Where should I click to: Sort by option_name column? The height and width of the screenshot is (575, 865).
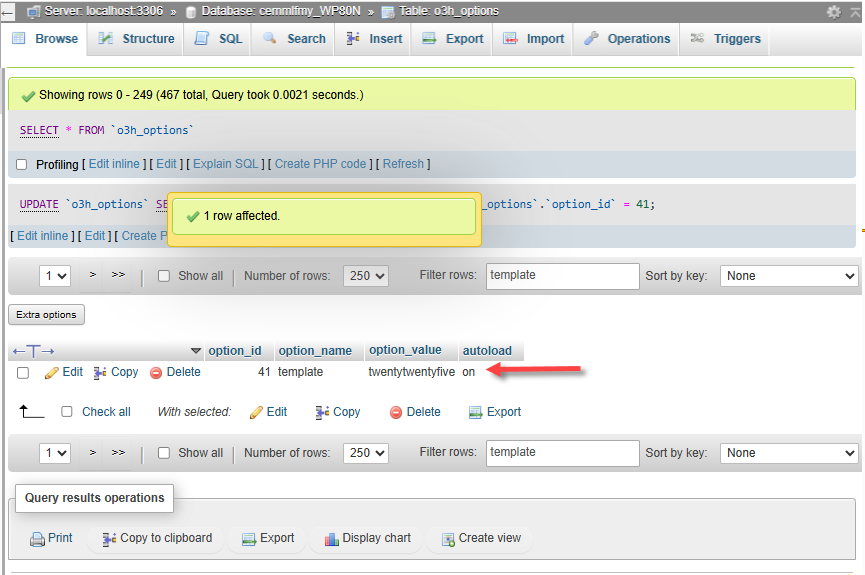pyautogui.click(x=315, y=350)
